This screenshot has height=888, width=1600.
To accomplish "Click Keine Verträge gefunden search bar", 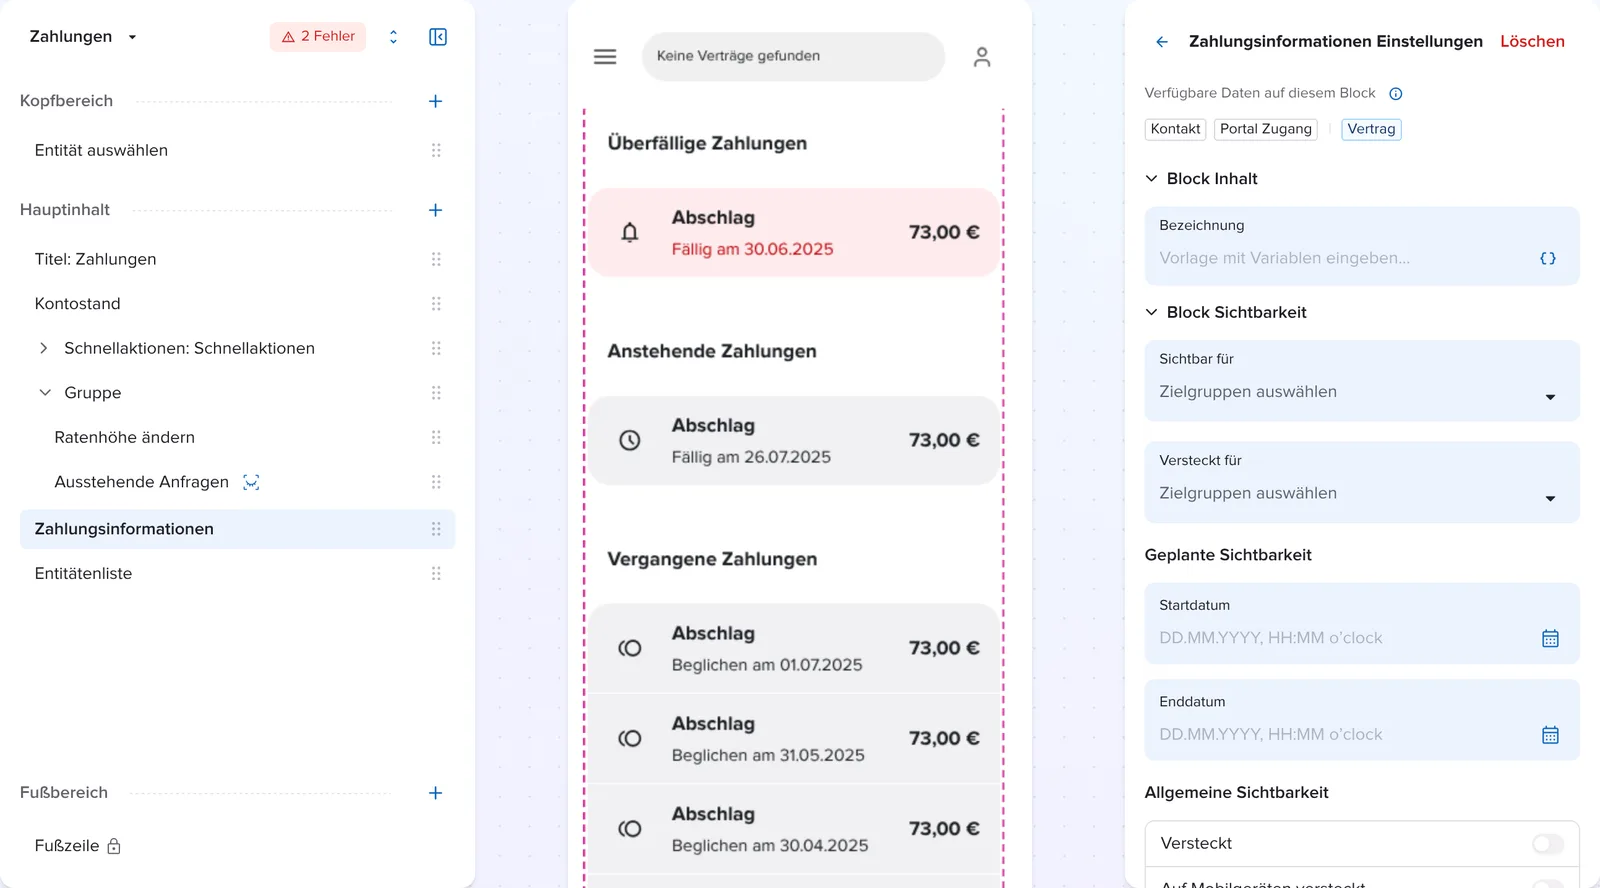I will click(793, 57).
